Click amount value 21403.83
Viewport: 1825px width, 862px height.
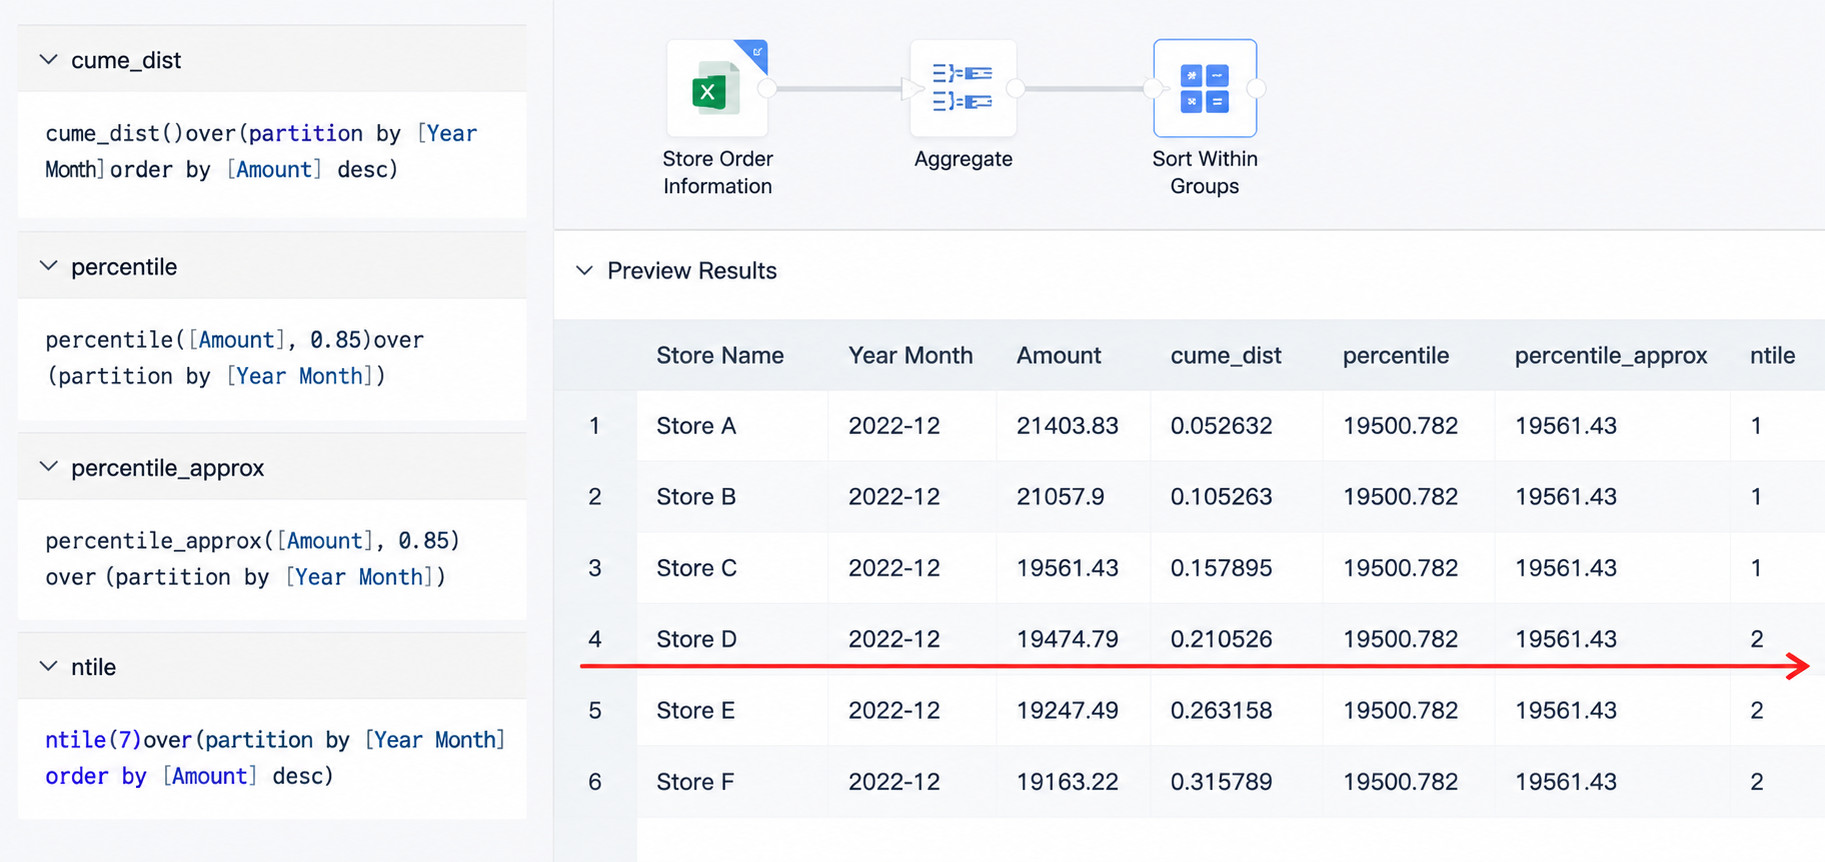tap(1067, 426)
